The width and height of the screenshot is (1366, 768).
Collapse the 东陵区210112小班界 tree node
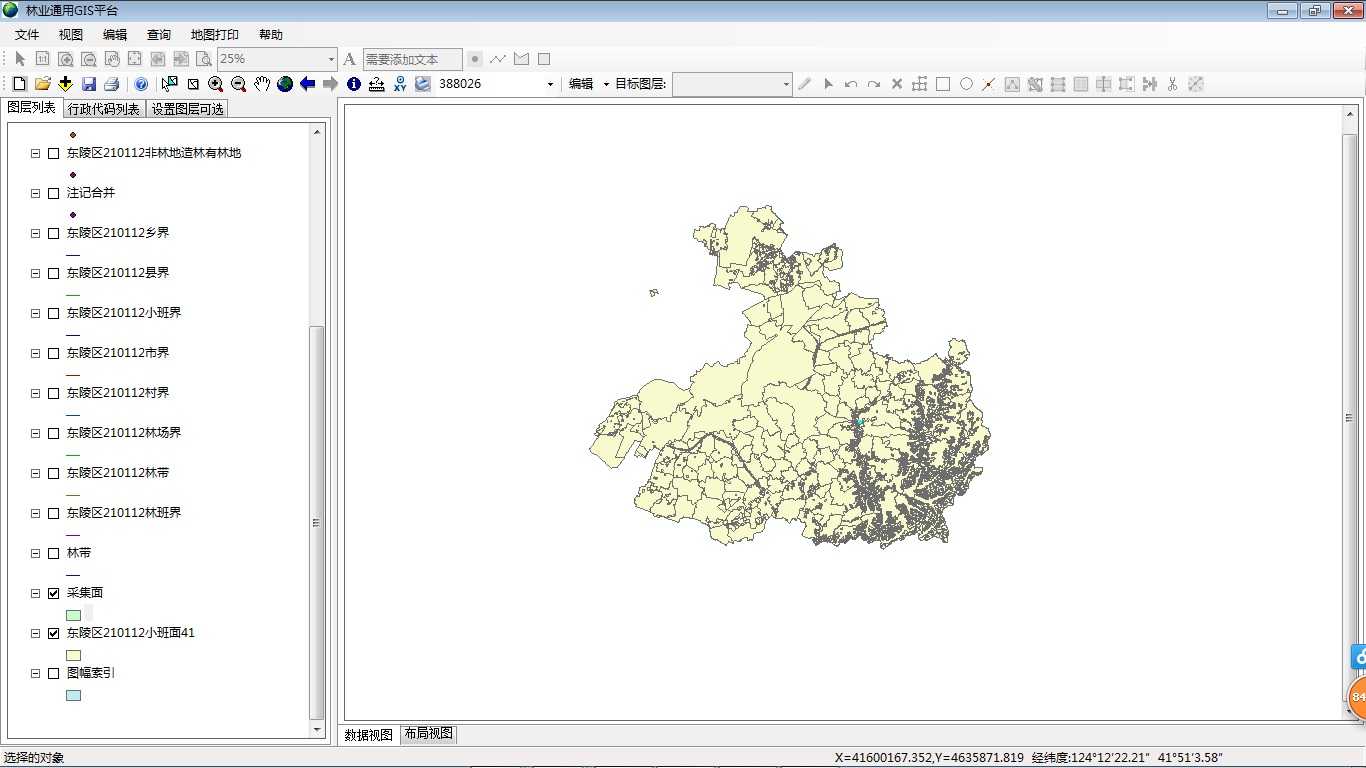coord(36,313)
